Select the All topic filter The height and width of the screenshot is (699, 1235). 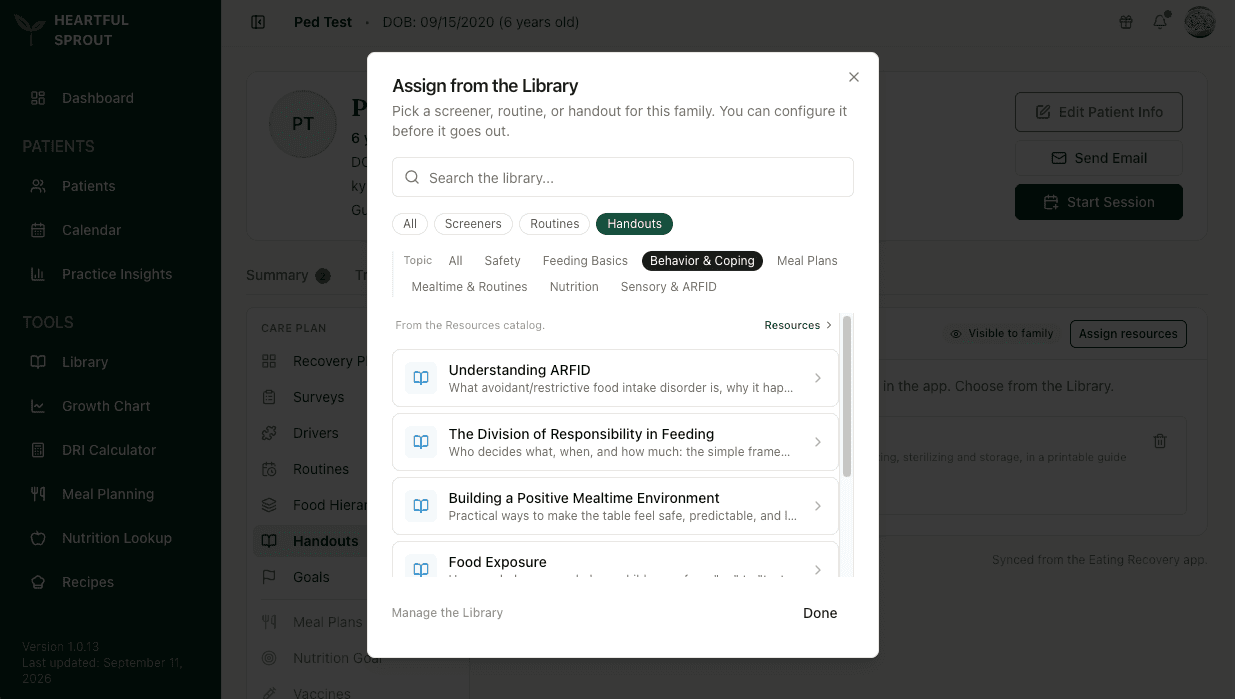456,261
